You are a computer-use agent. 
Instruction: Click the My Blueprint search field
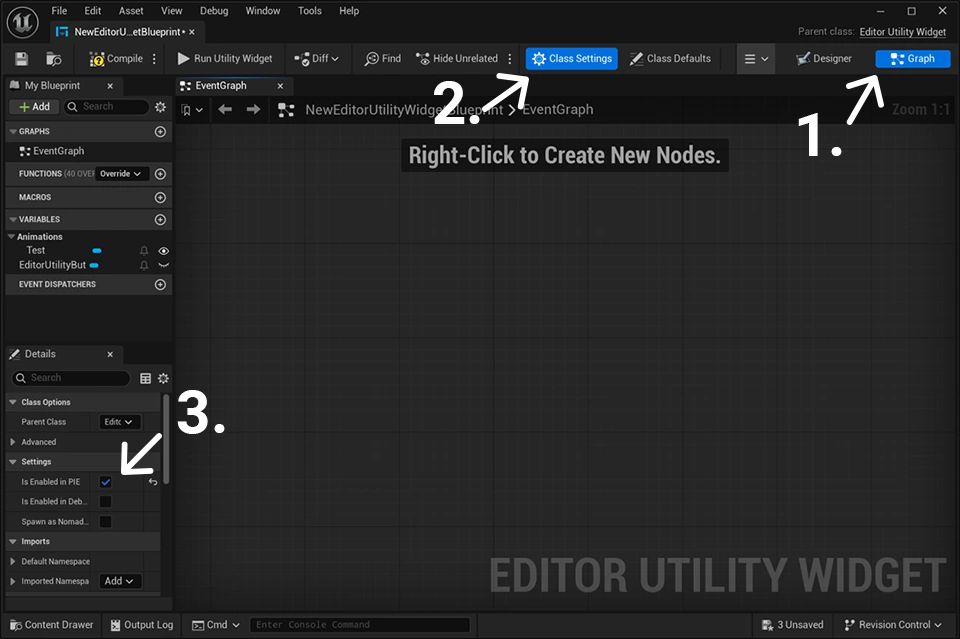point(107,106)
